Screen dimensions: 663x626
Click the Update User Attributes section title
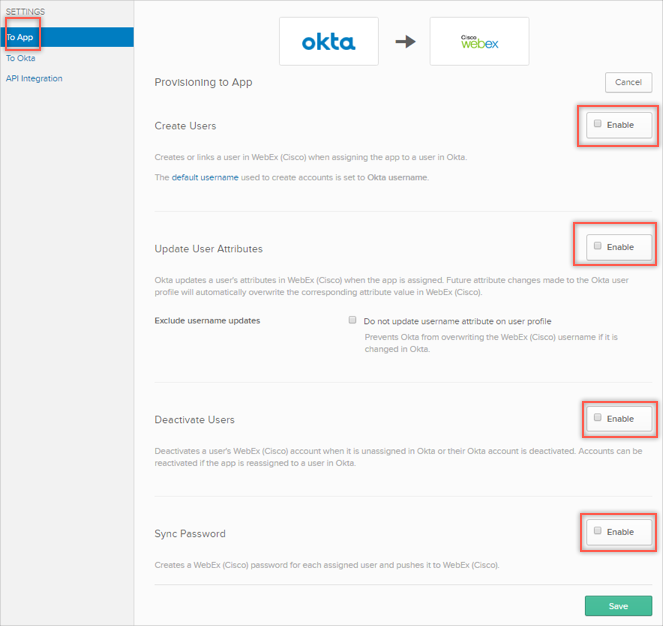tap(208, 248)
